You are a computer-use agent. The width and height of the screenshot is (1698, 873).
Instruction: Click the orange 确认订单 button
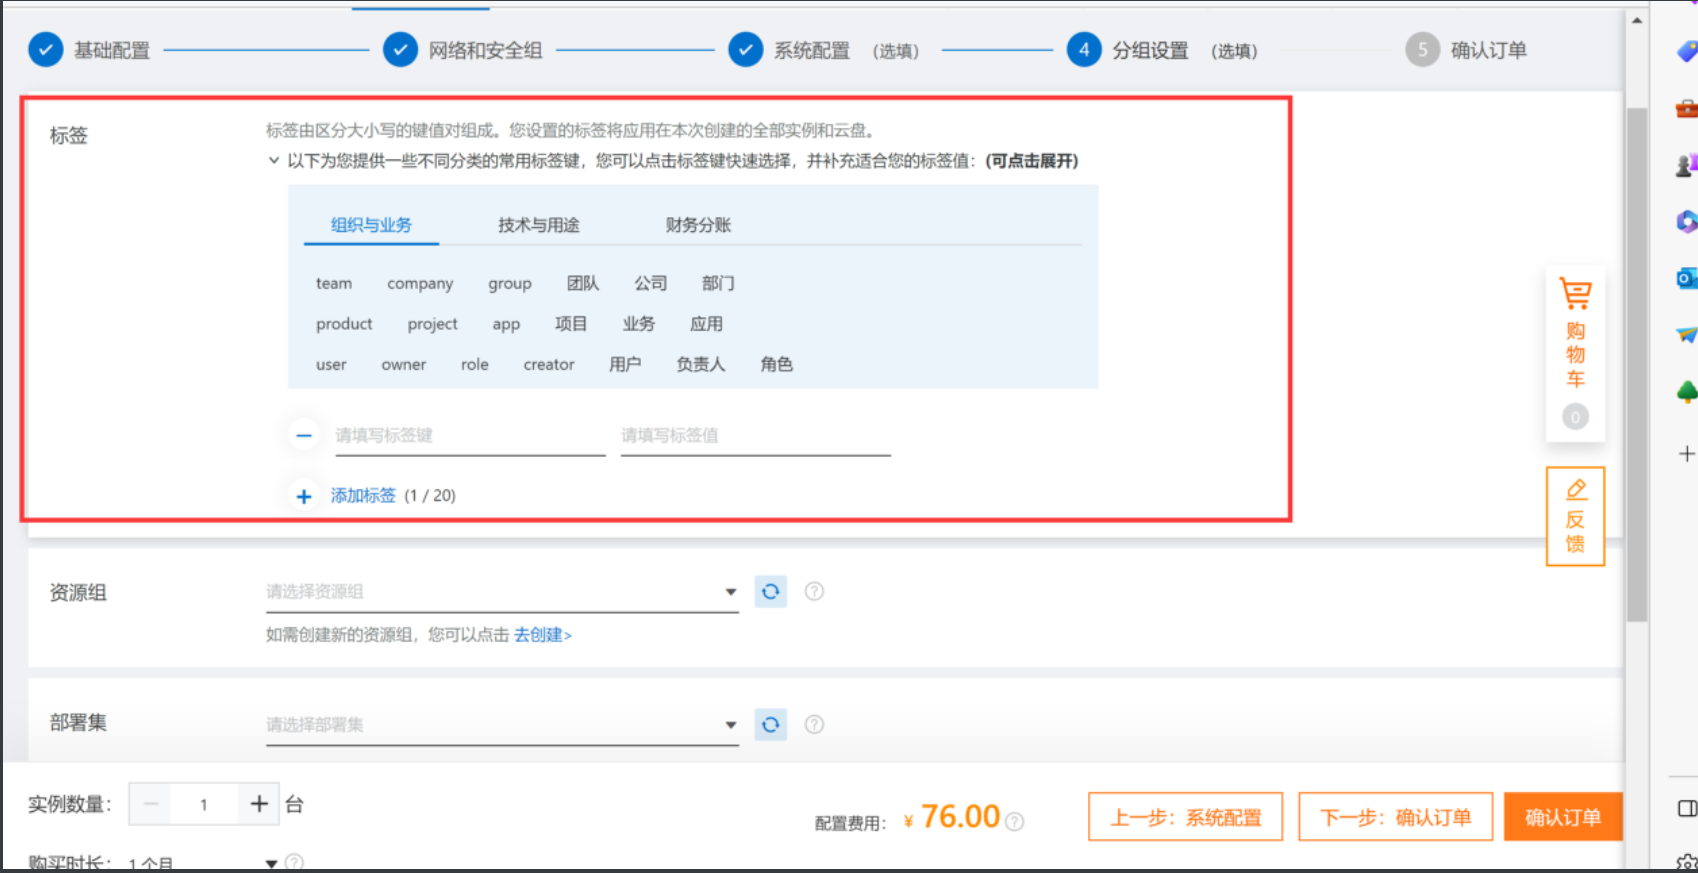point(1563,817)
